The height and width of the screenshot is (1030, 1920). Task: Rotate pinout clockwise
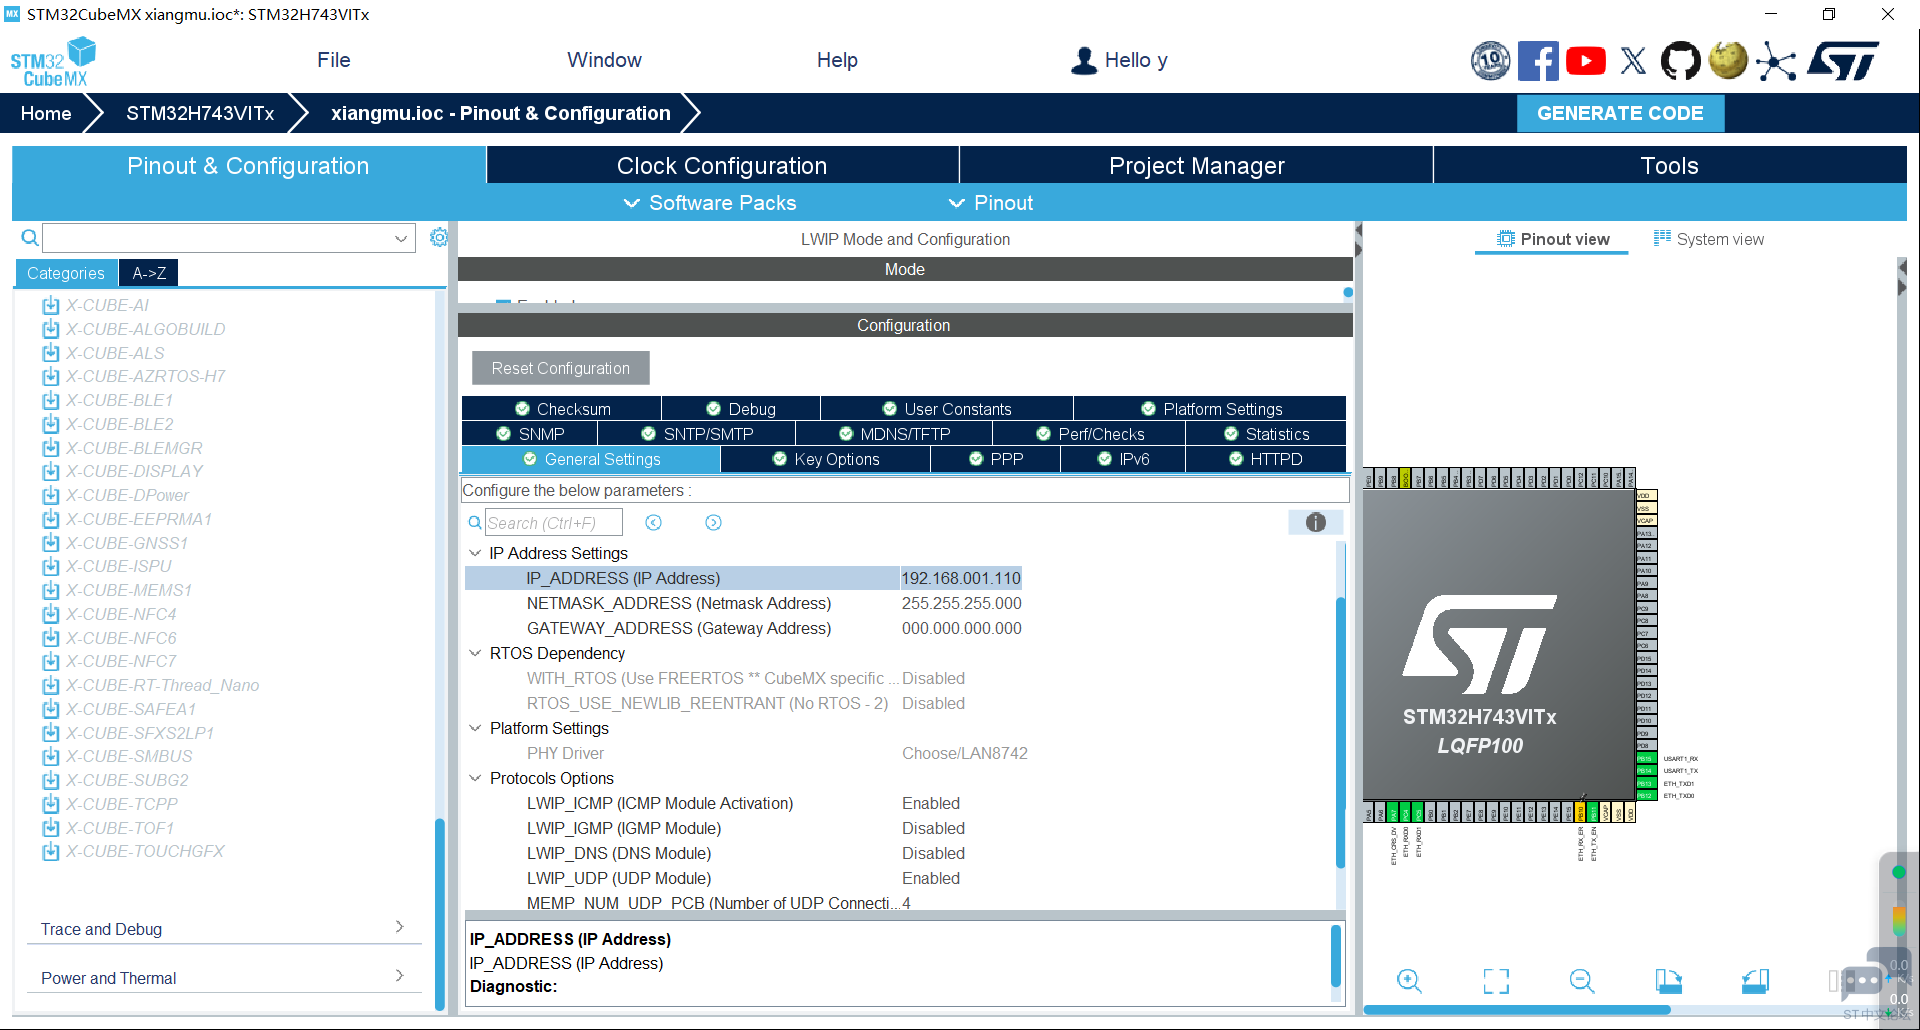[x=1668, y=981]
